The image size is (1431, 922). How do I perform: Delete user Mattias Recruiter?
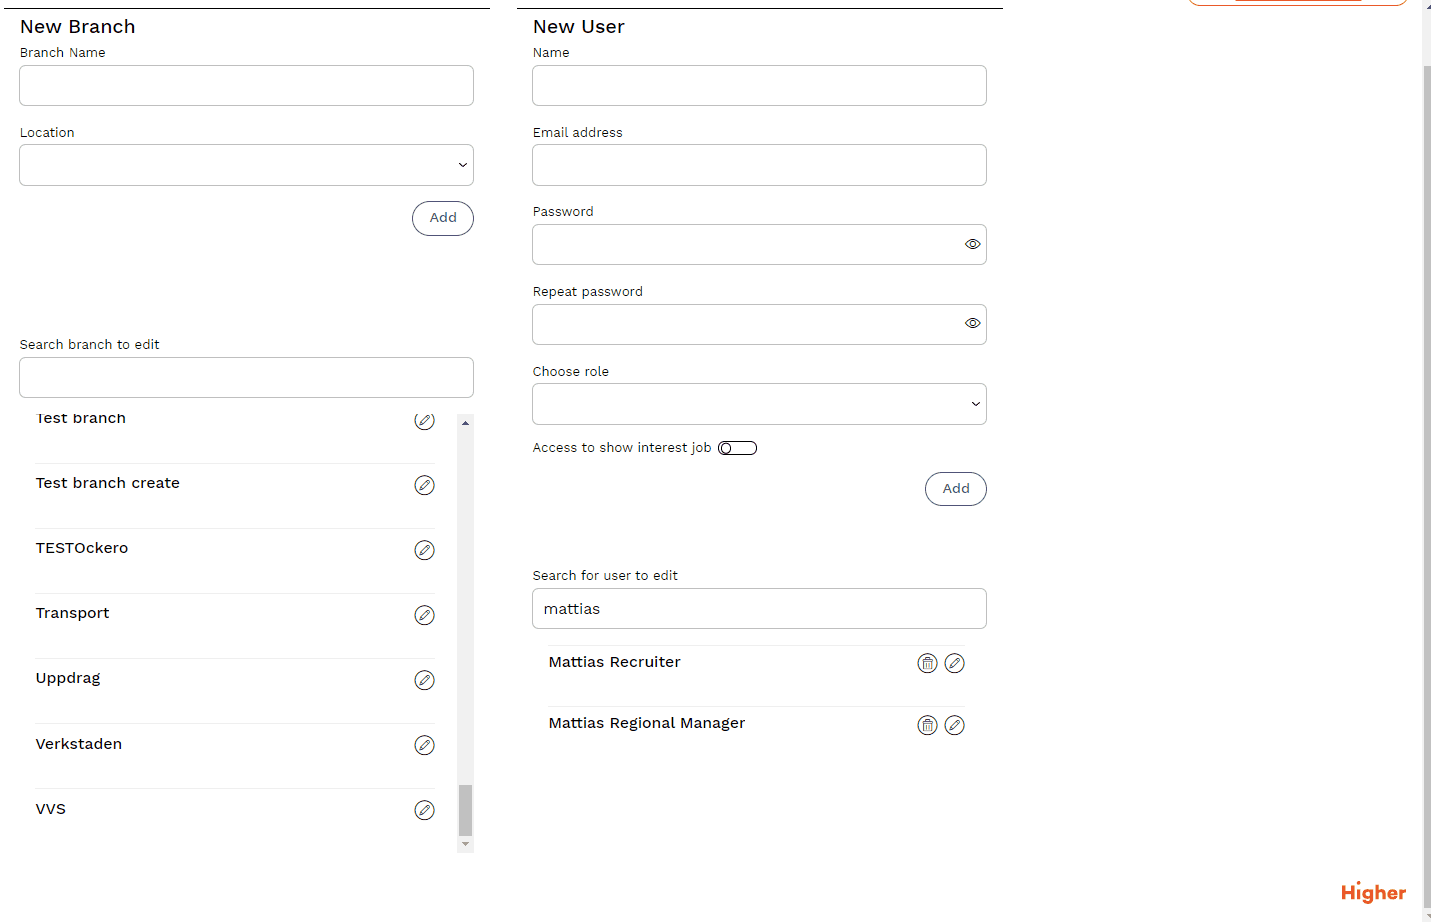coord(927,663)
